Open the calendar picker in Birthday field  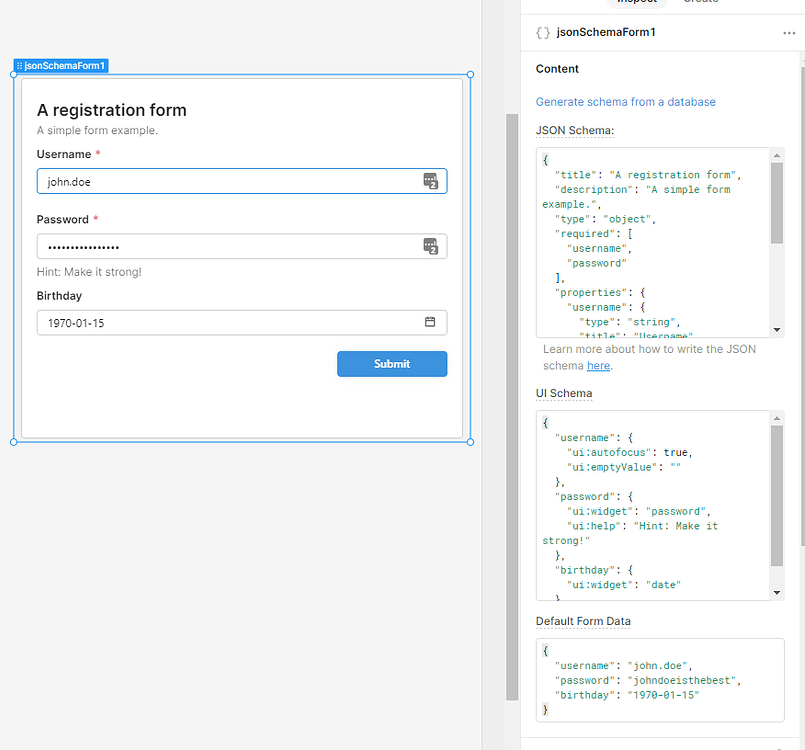430,322
